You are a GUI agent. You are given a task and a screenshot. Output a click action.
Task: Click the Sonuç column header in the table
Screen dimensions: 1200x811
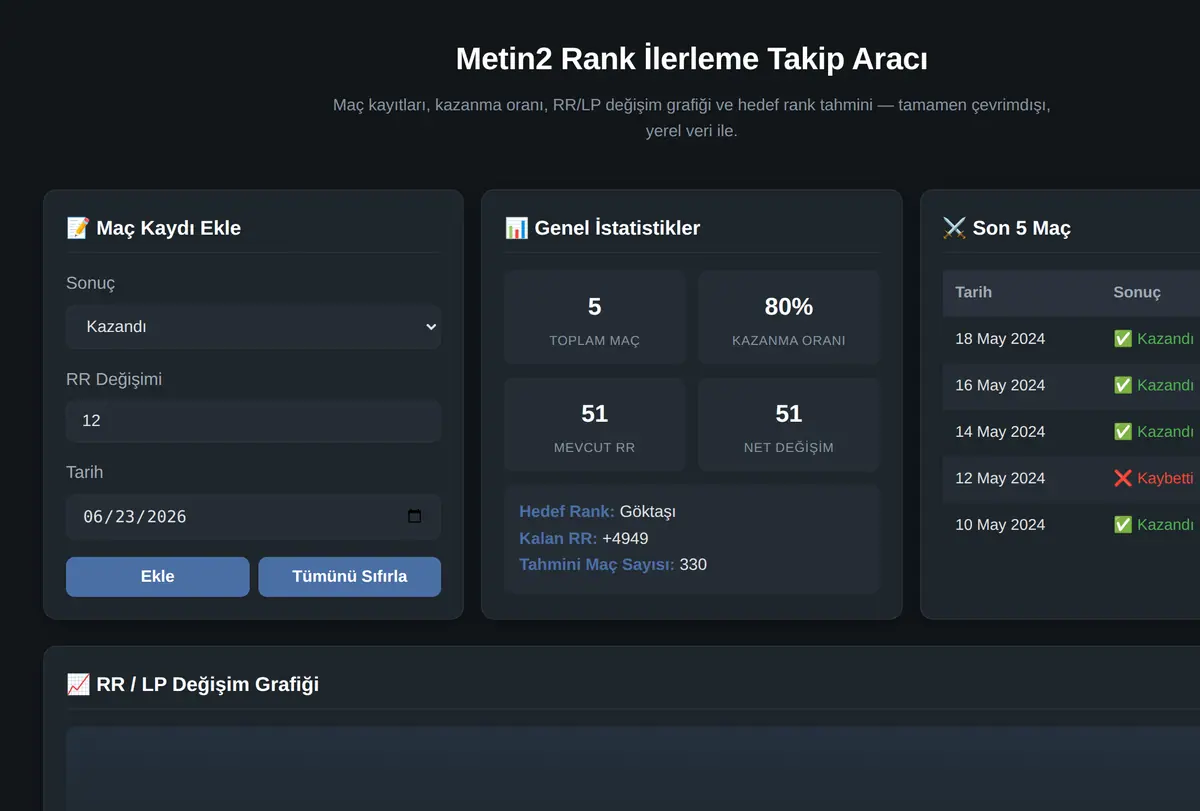1137,292
